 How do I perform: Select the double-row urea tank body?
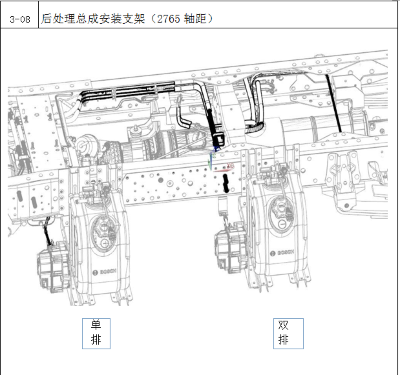point(279,230)
